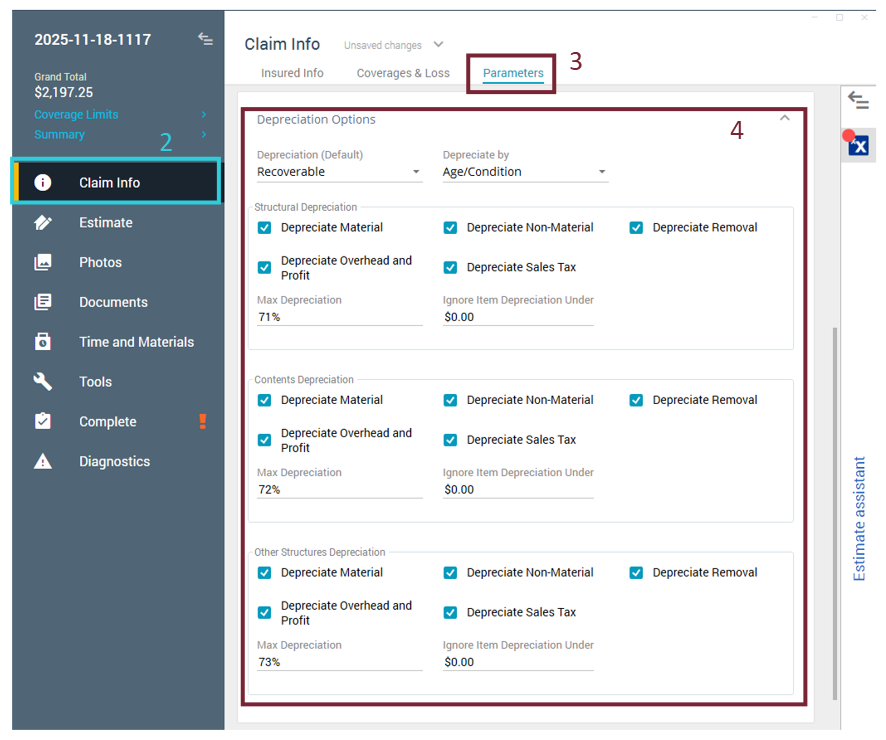Screen dimensions: 886x740
Task: Click the Complete clipboard check icon
Action: 43,422
